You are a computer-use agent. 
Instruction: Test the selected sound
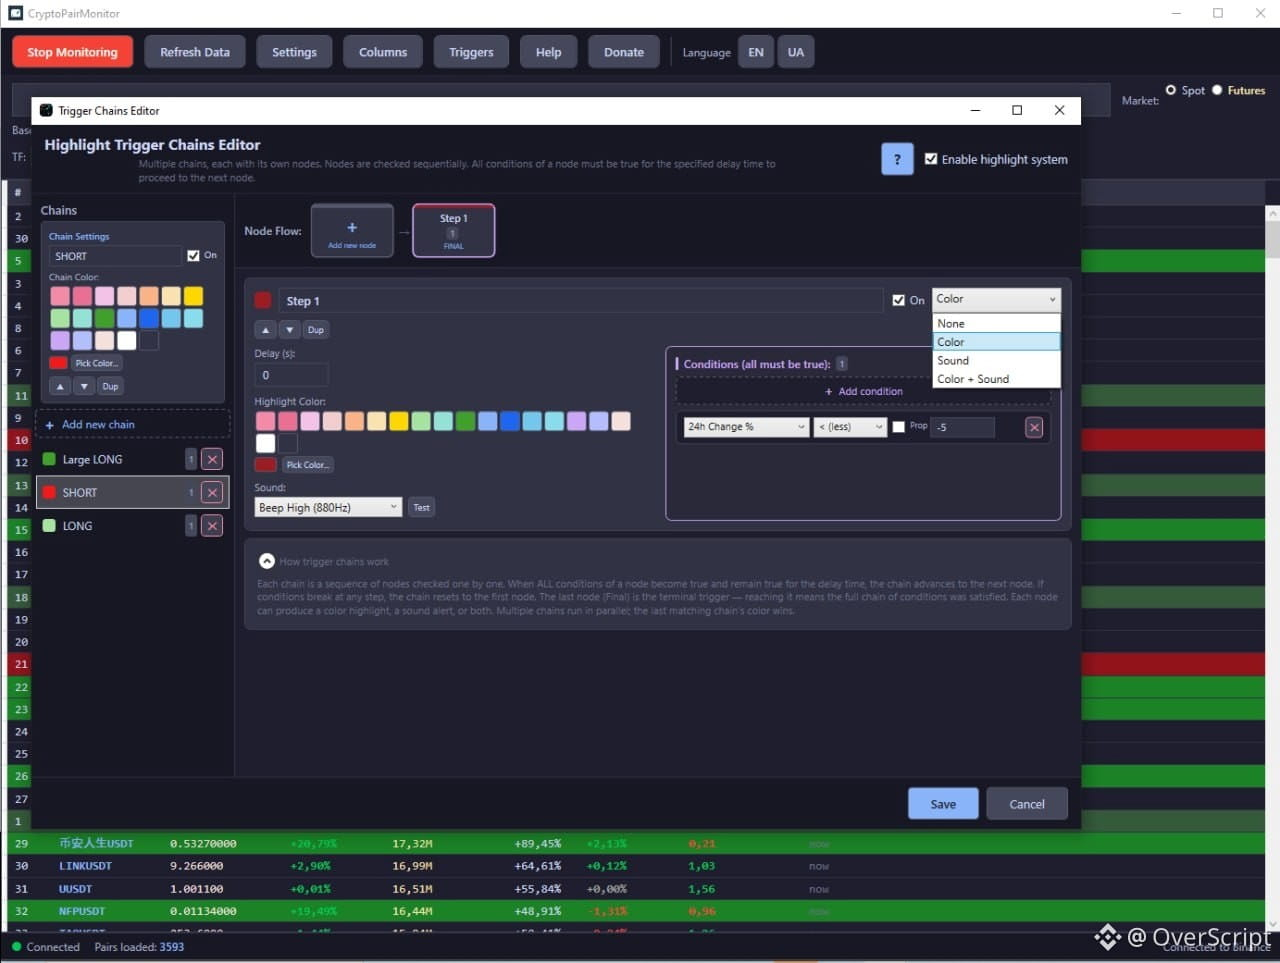[x=422, y=508]
